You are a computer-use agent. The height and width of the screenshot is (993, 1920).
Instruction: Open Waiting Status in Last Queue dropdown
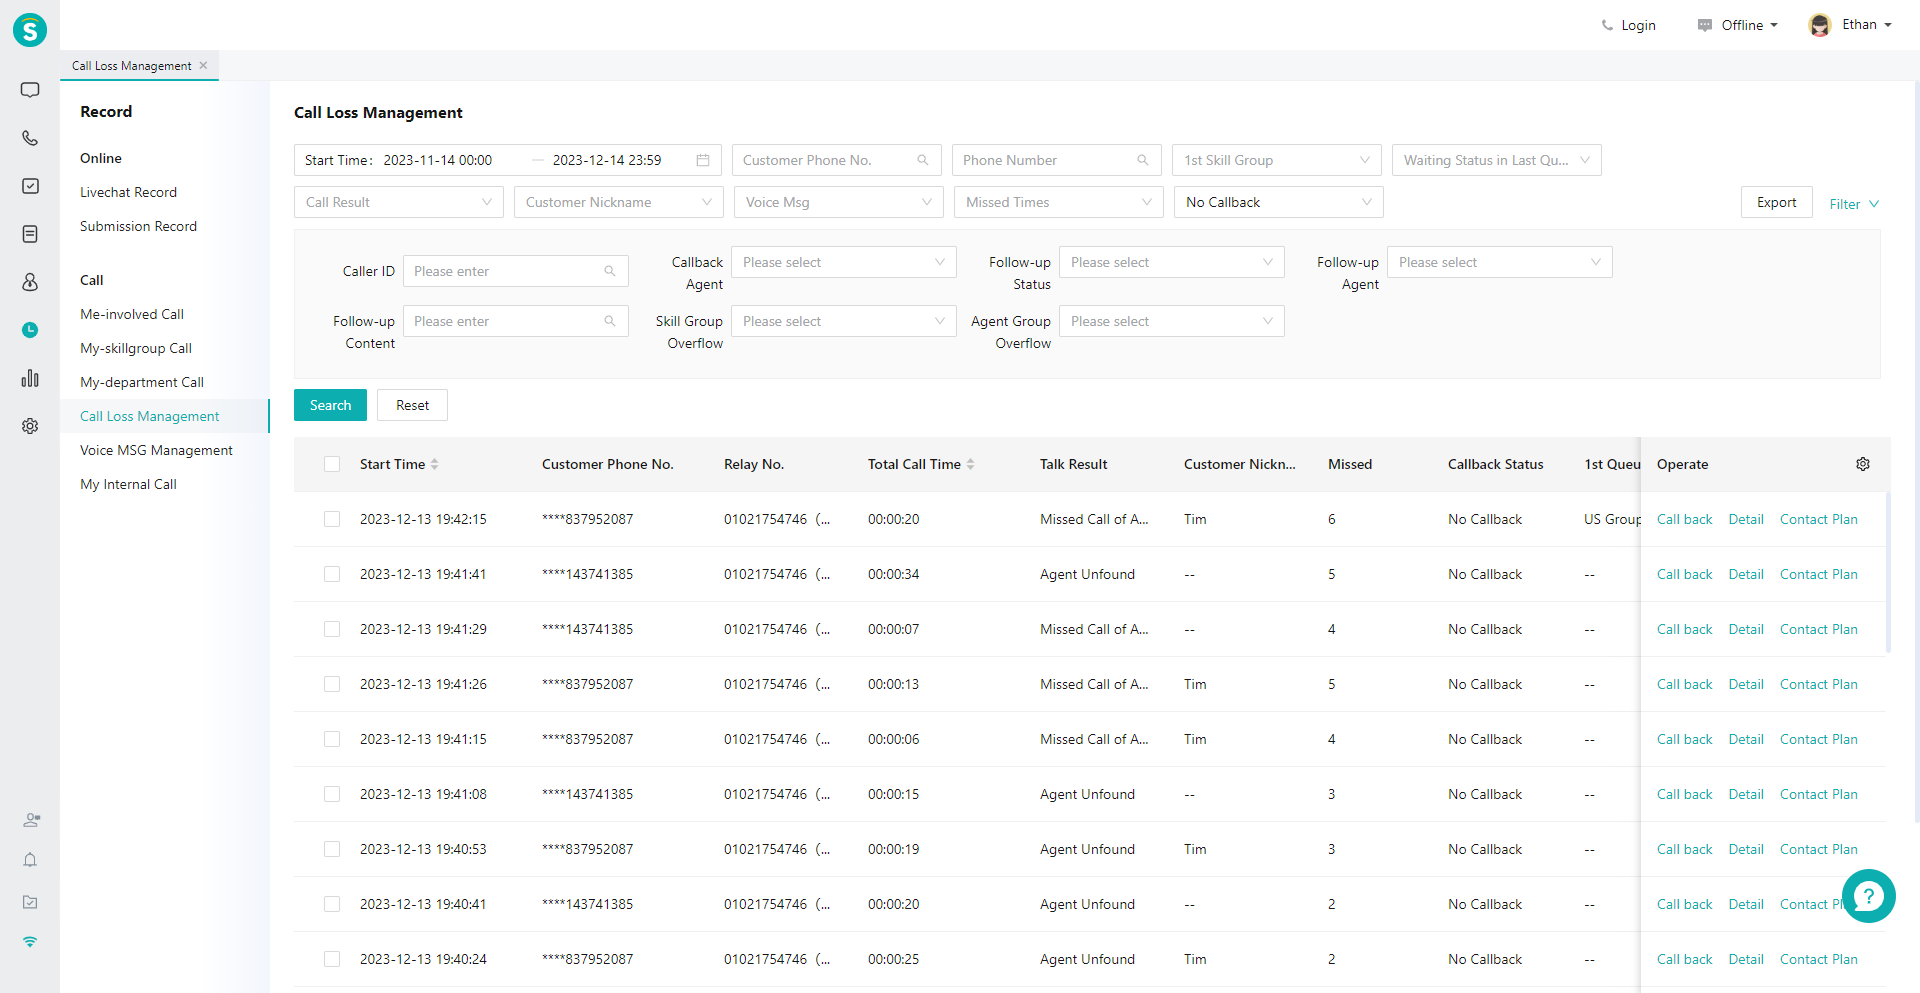(x=1497, y=160)
